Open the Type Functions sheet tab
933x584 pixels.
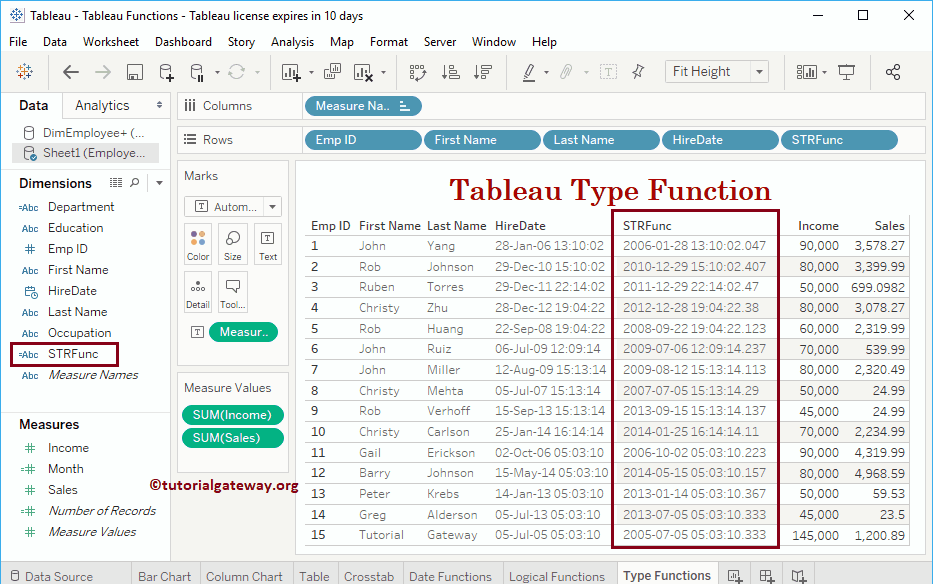click(666, 575)
